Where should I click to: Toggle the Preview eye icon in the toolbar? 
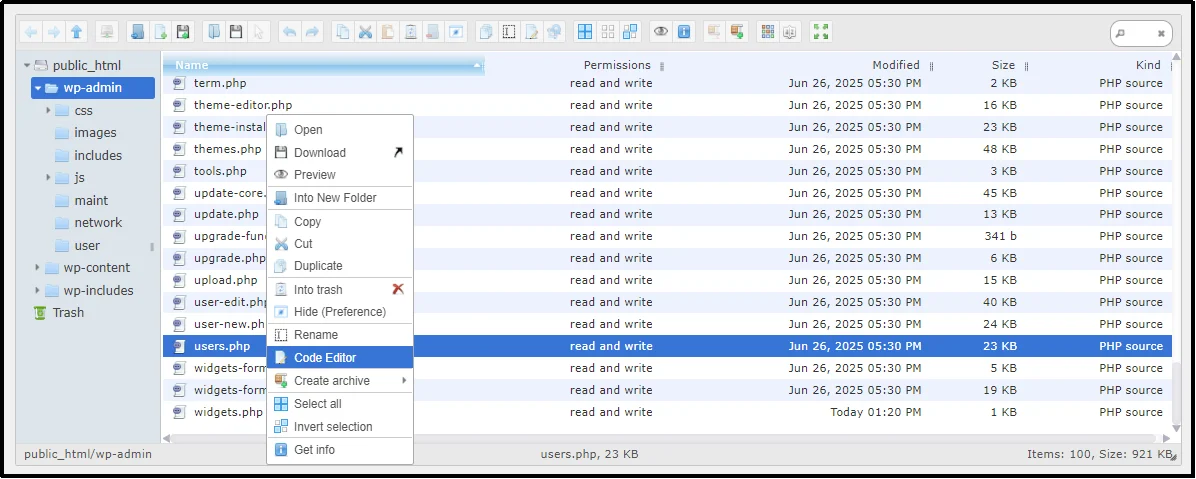coord(661,31)
